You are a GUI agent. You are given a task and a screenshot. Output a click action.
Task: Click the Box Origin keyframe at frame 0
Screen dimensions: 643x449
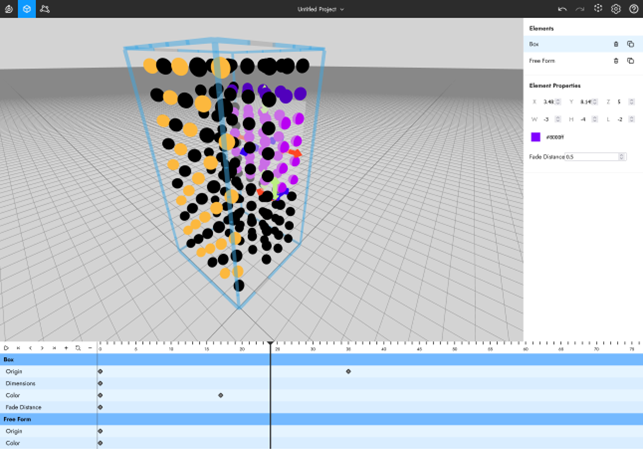[x=100, y=372]
